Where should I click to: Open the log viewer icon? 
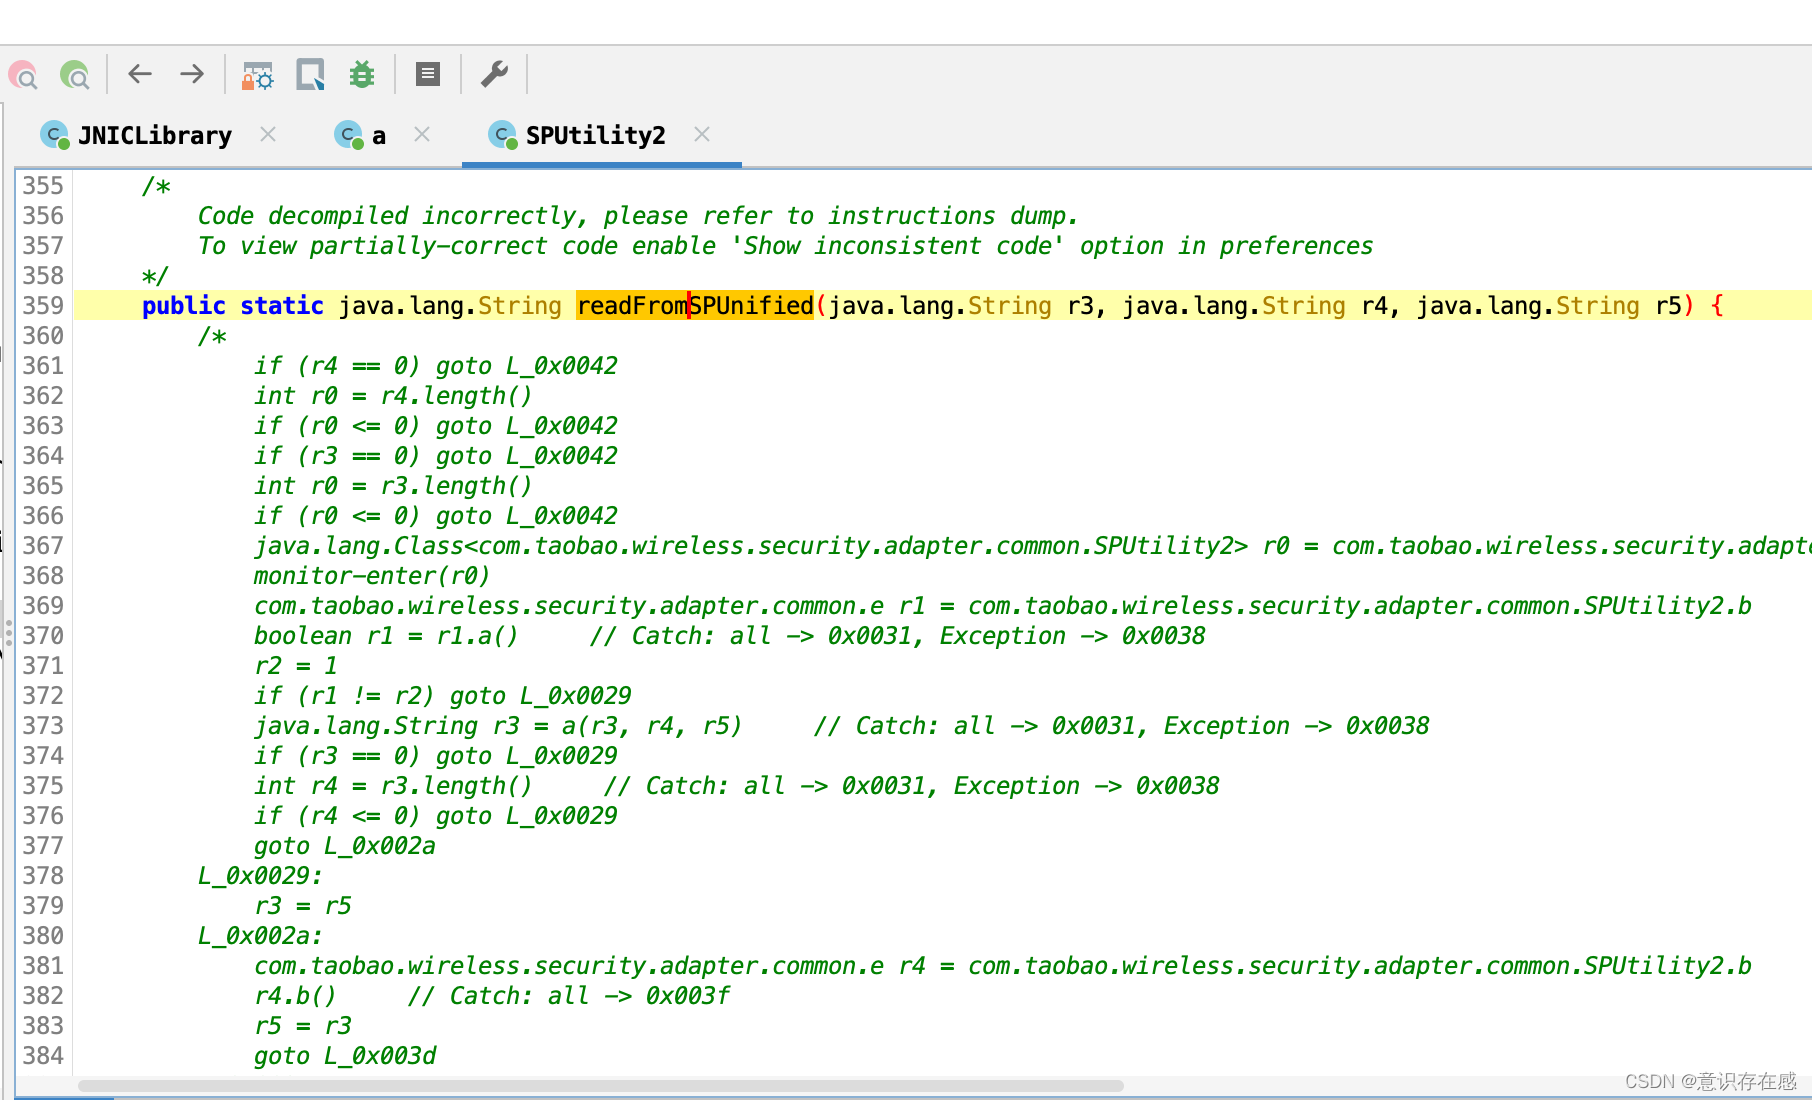tap(428, 74)
